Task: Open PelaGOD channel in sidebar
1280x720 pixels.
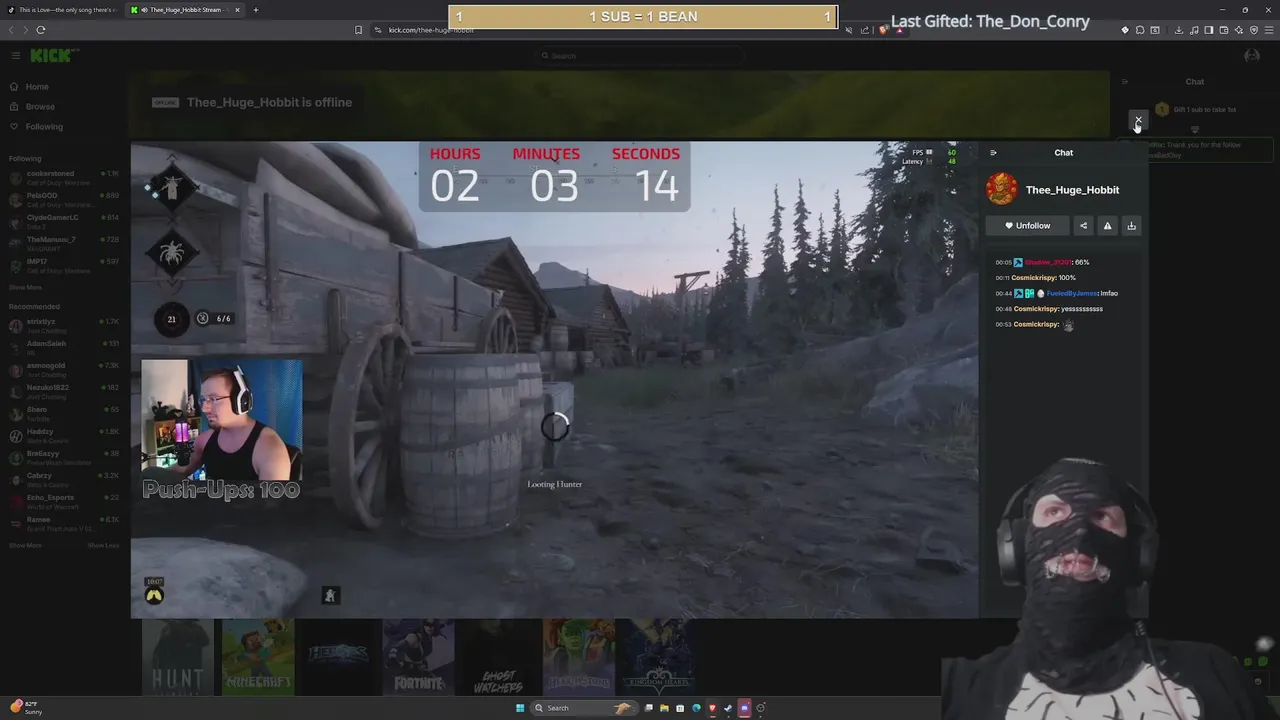Action: pos(64,199)
